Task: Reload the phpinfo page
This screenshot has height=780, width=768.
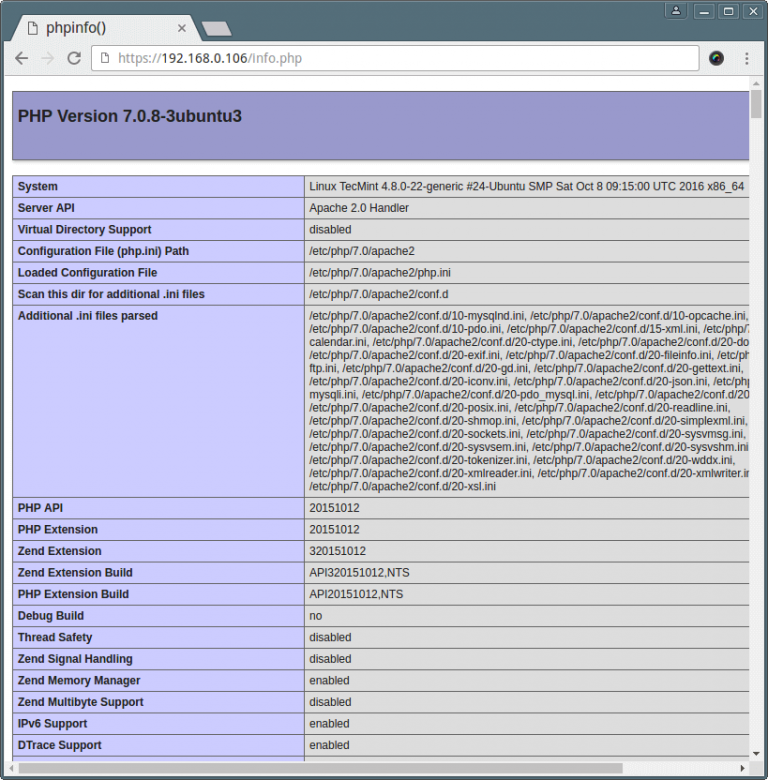Action: point(74,59)
